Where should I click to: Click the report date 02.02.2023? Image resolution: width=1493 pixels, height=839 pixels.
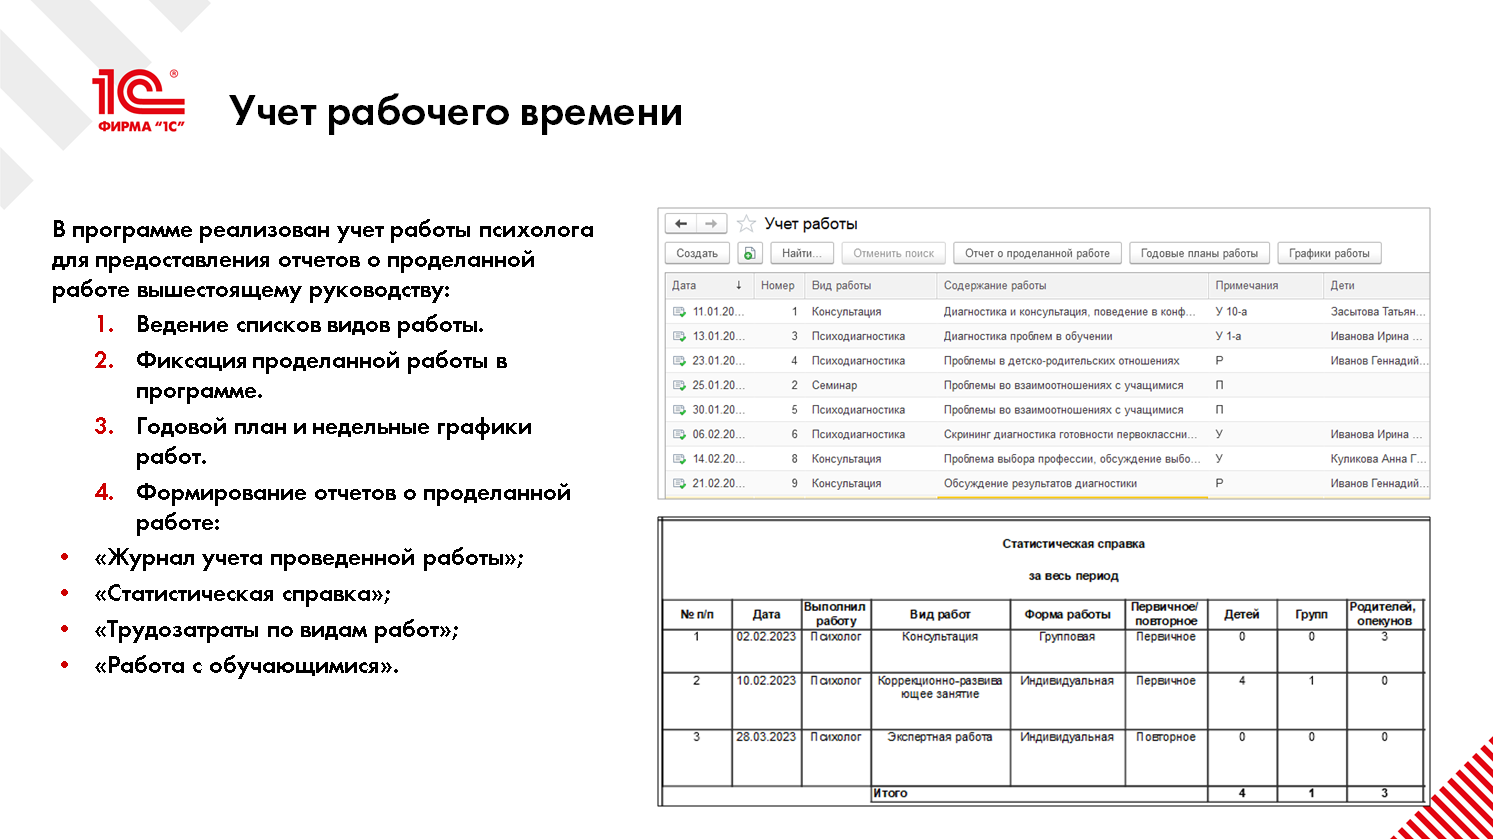point(766,637)
